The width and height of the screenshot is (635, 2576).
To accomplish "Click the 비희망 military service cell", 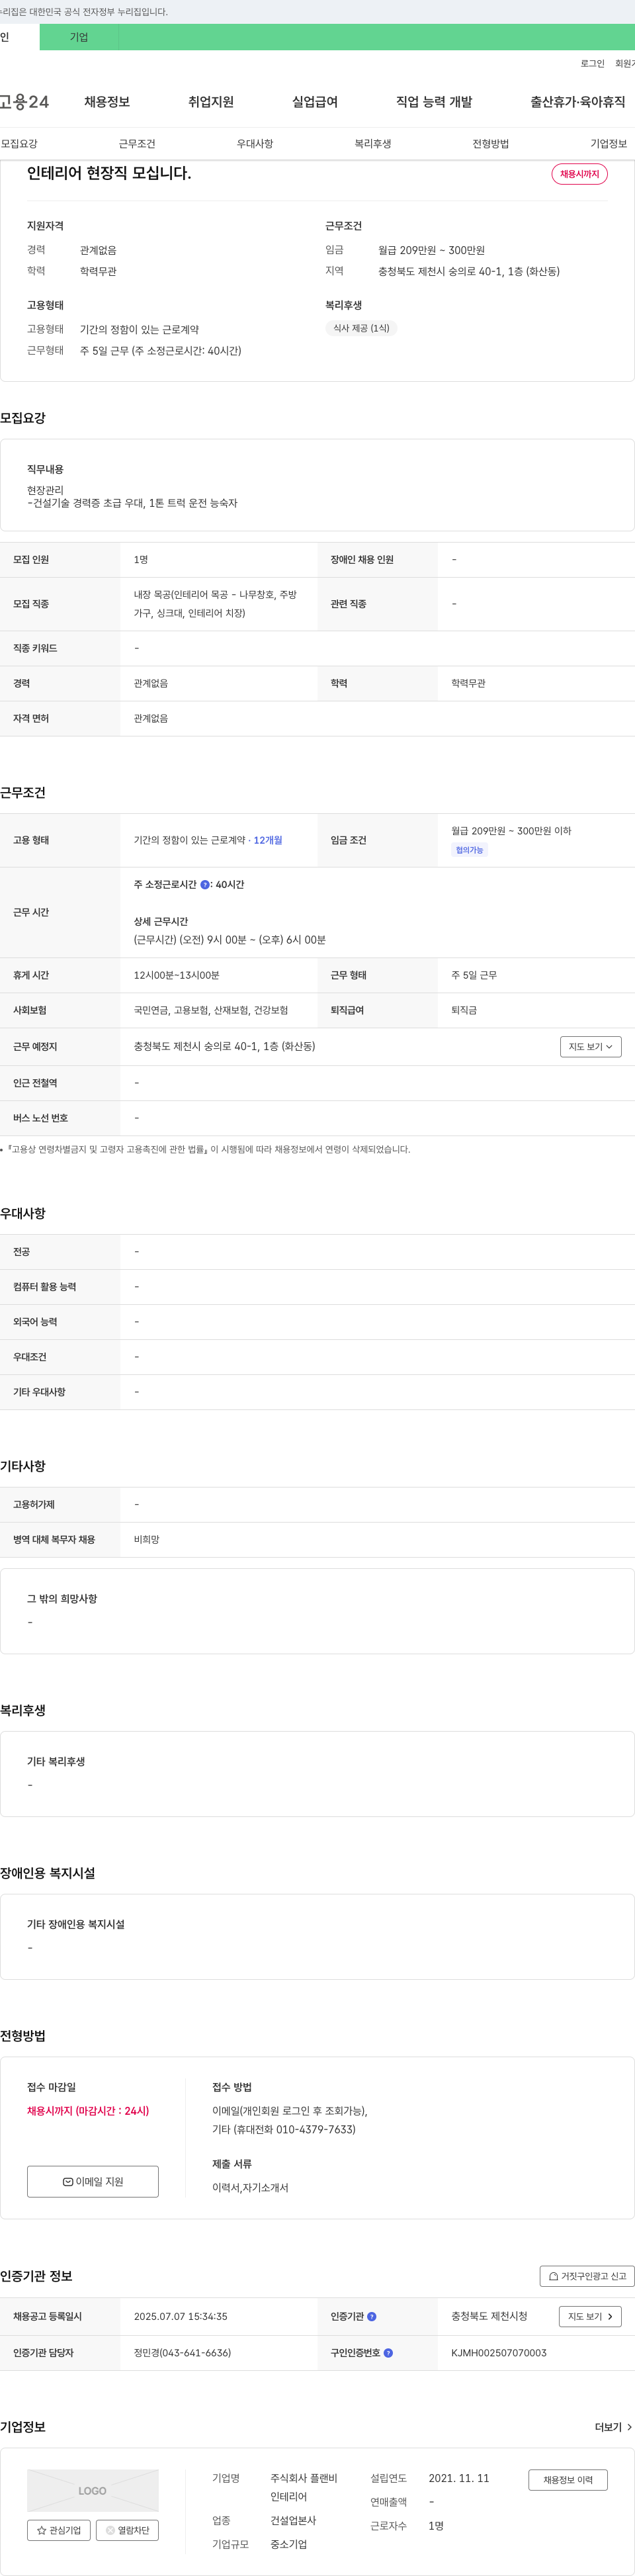I will 147,1539.
